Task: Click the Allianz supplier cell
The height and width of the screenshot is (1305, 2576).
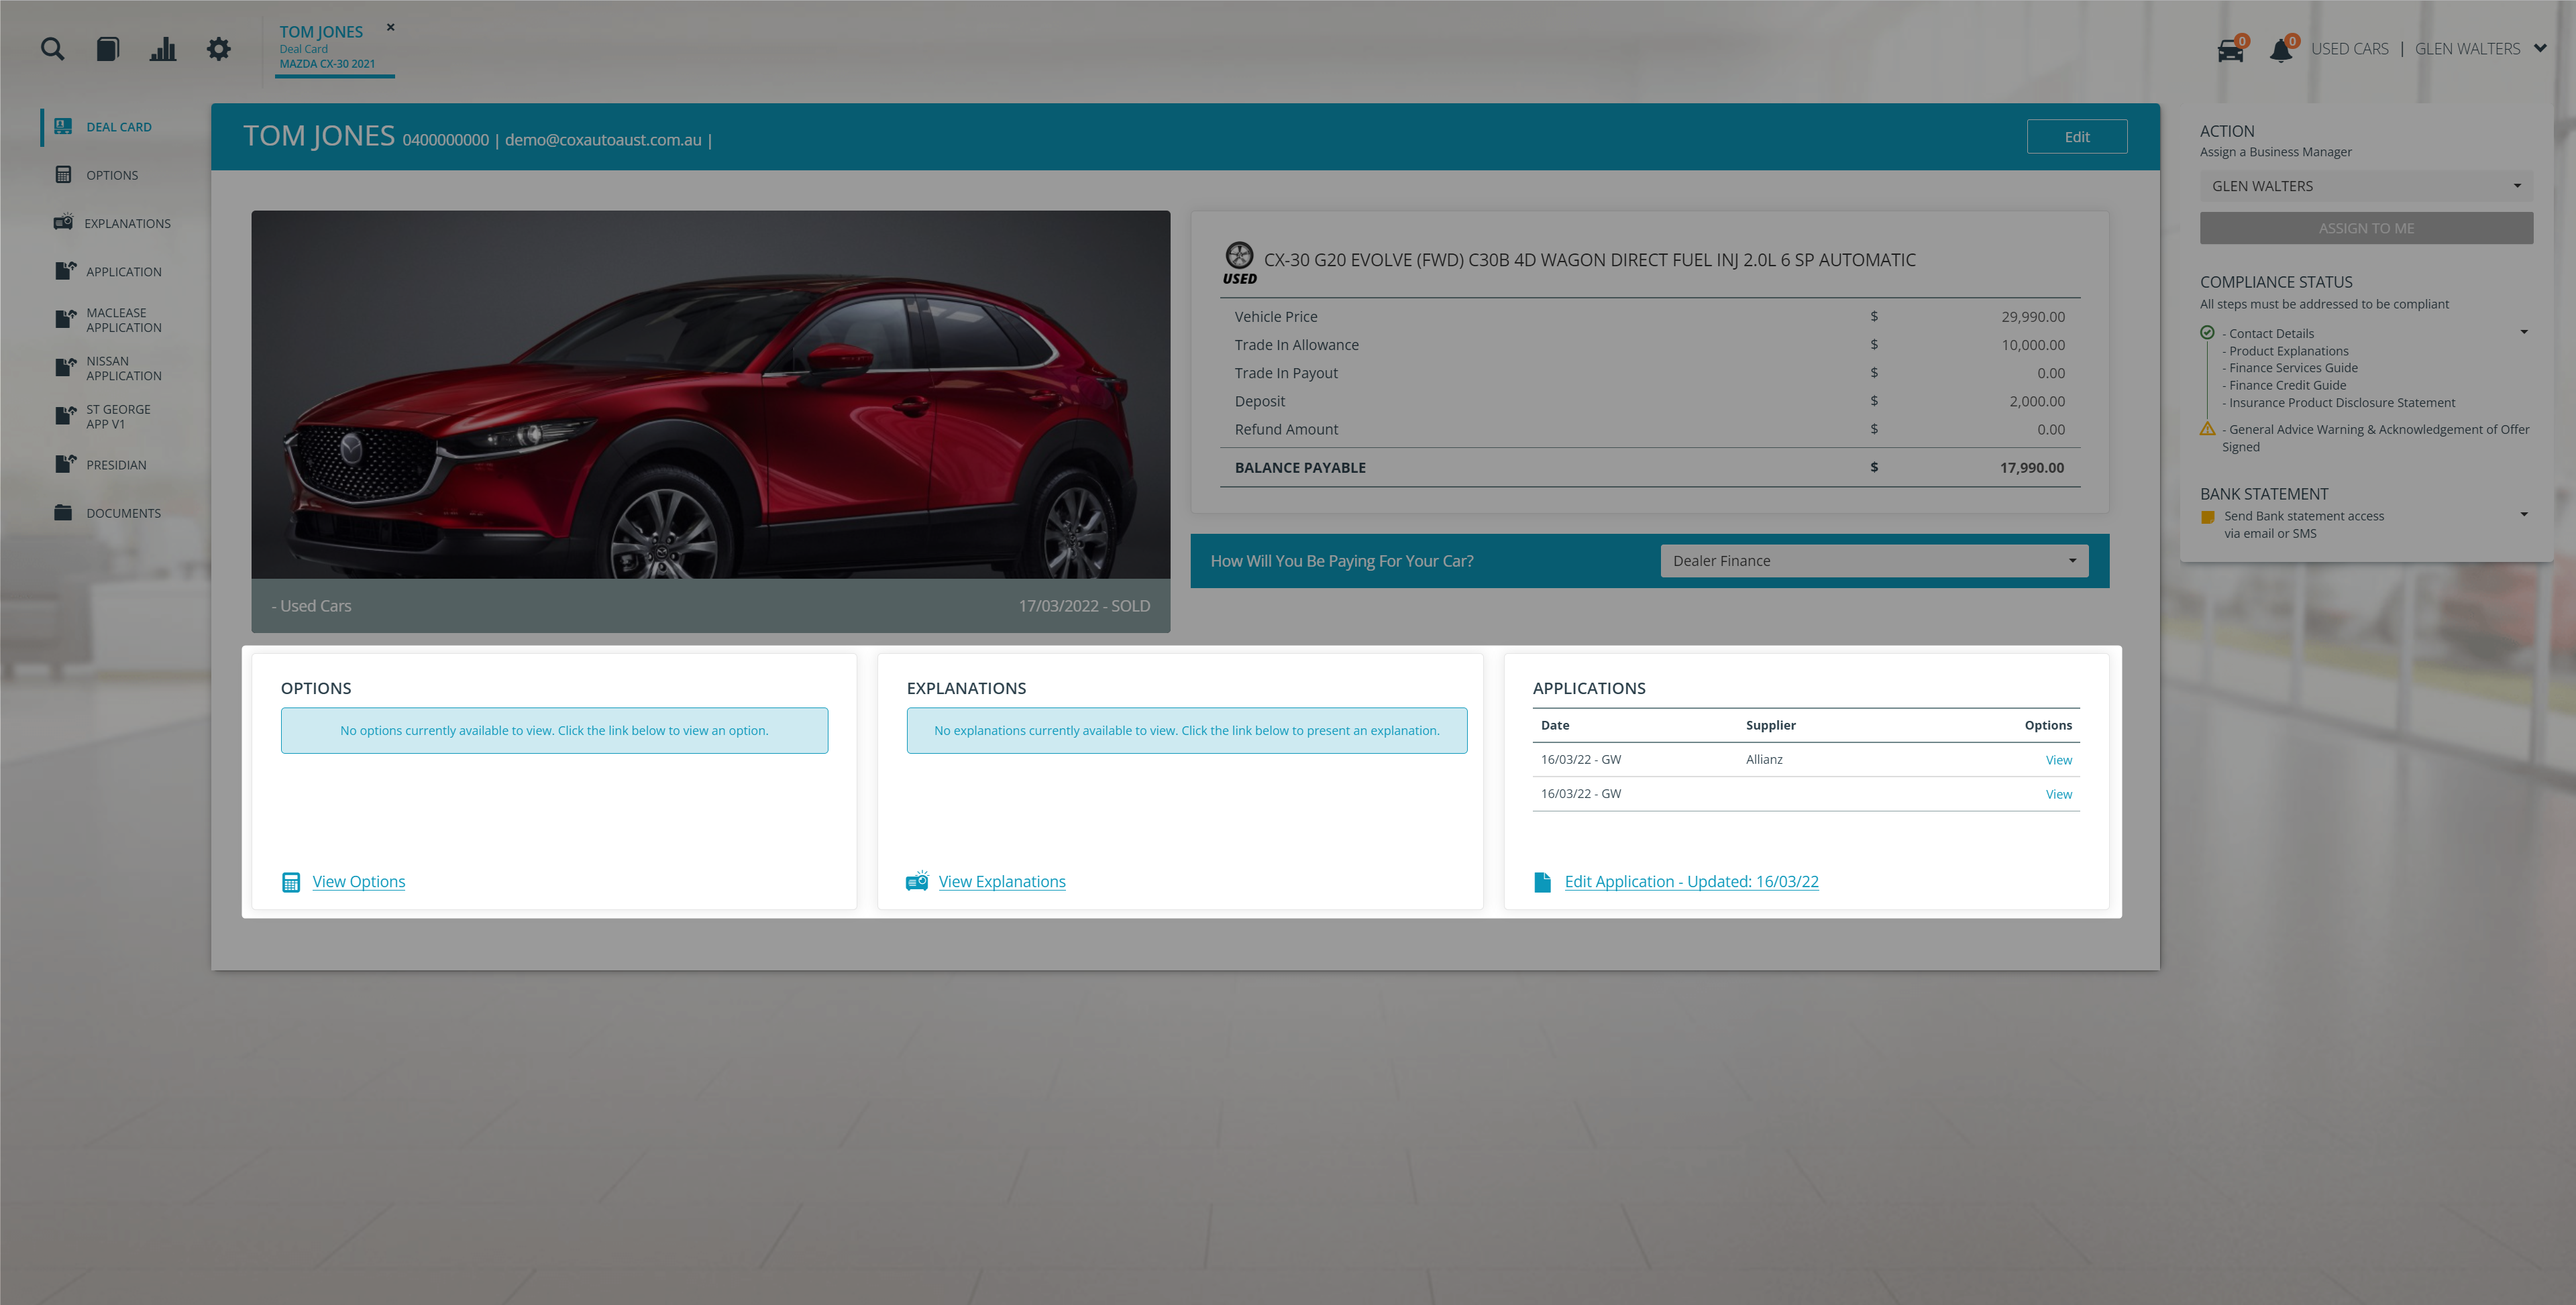Action: click(x=1764, y=759)
